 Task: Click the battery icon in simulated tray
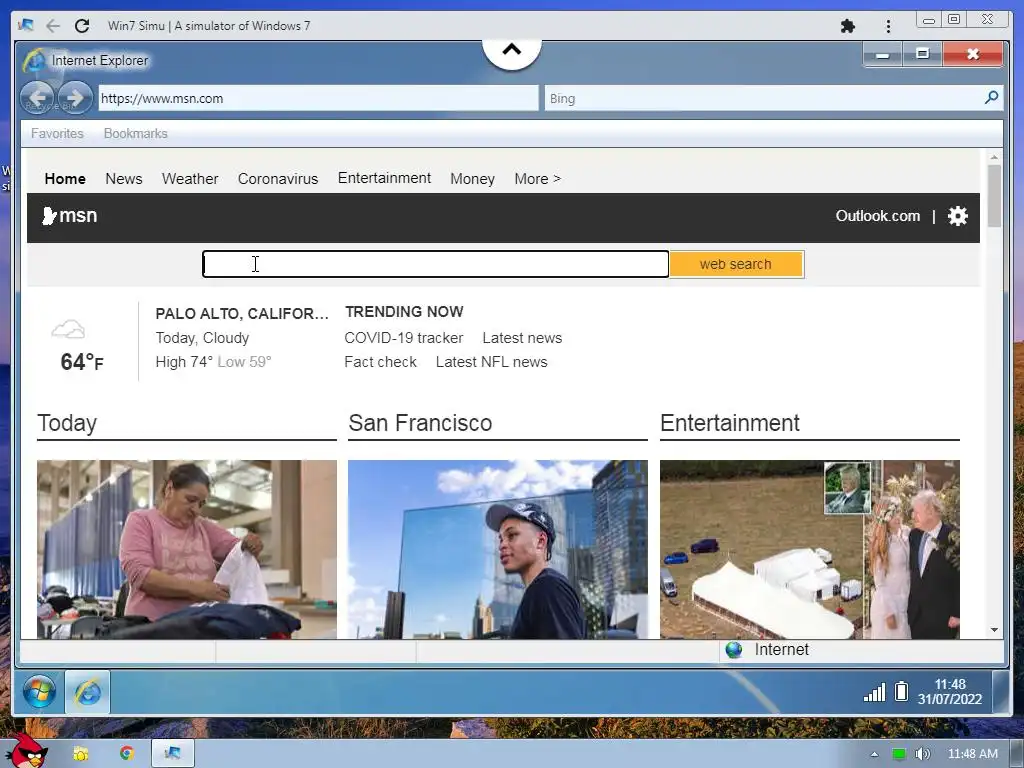pos(901,691)
